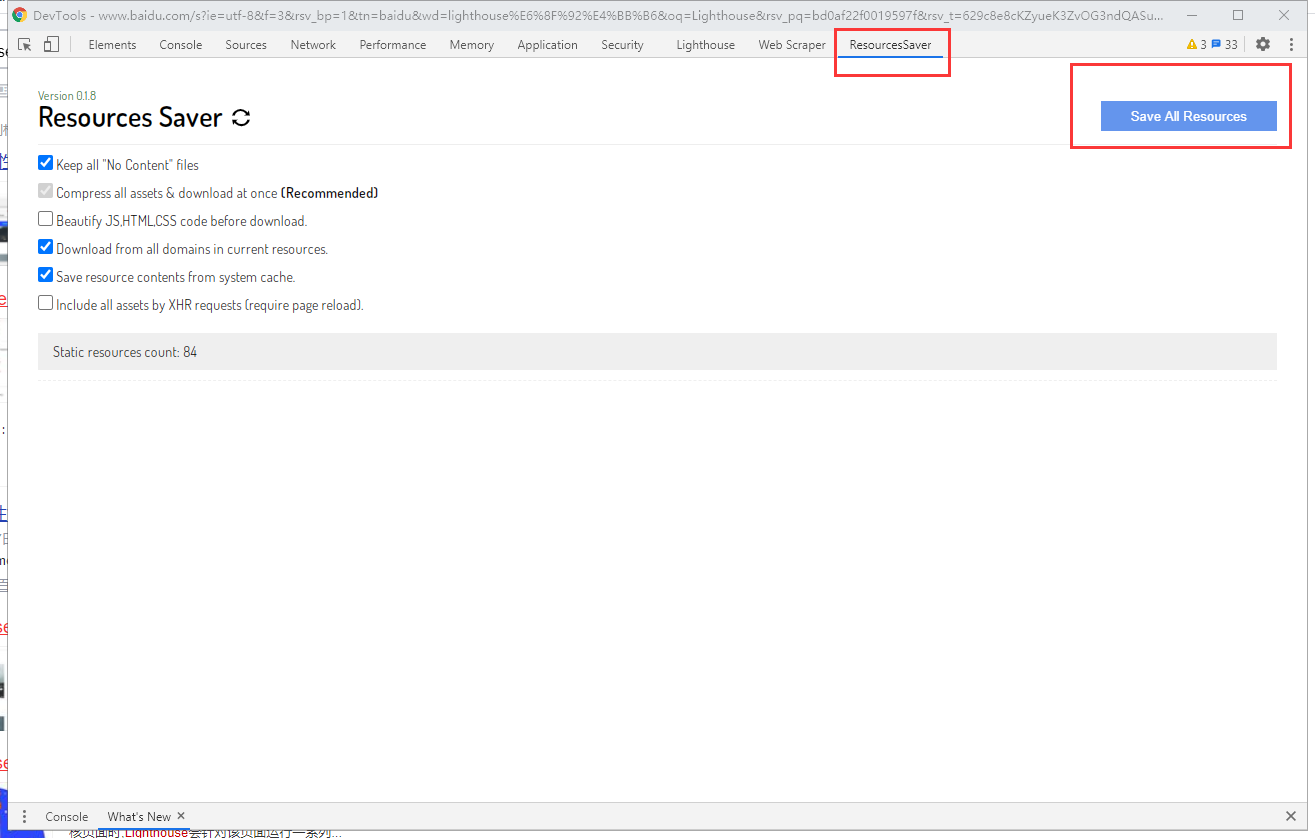Open the Memory tab

[472, 45]
